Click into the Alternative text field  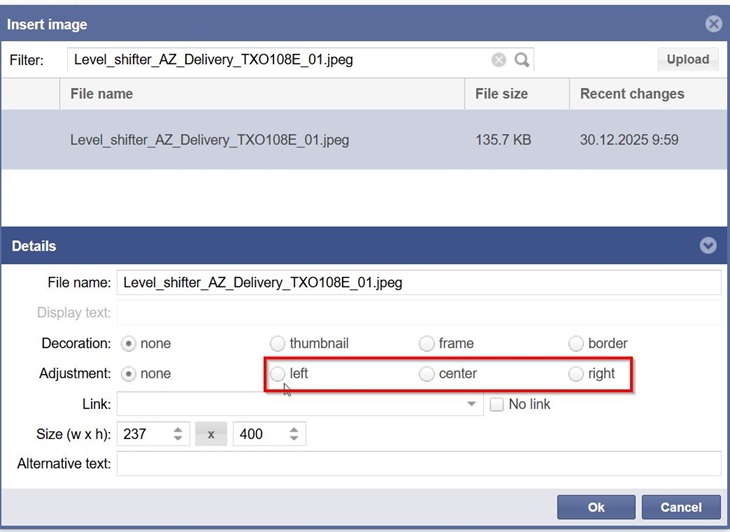pos(418,464)
